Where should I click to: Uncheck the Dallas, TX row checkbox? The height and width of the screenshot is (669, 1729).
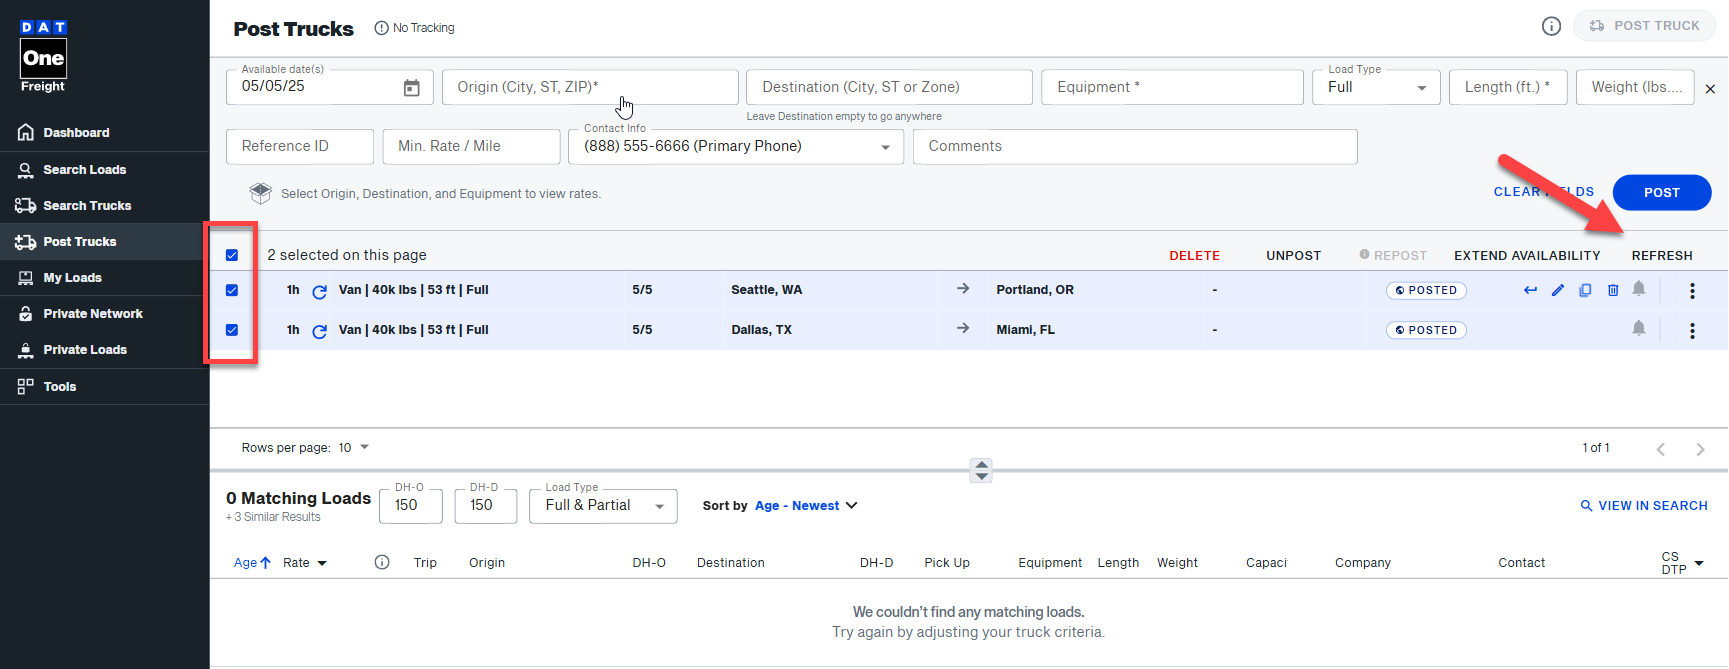point(232,330)
